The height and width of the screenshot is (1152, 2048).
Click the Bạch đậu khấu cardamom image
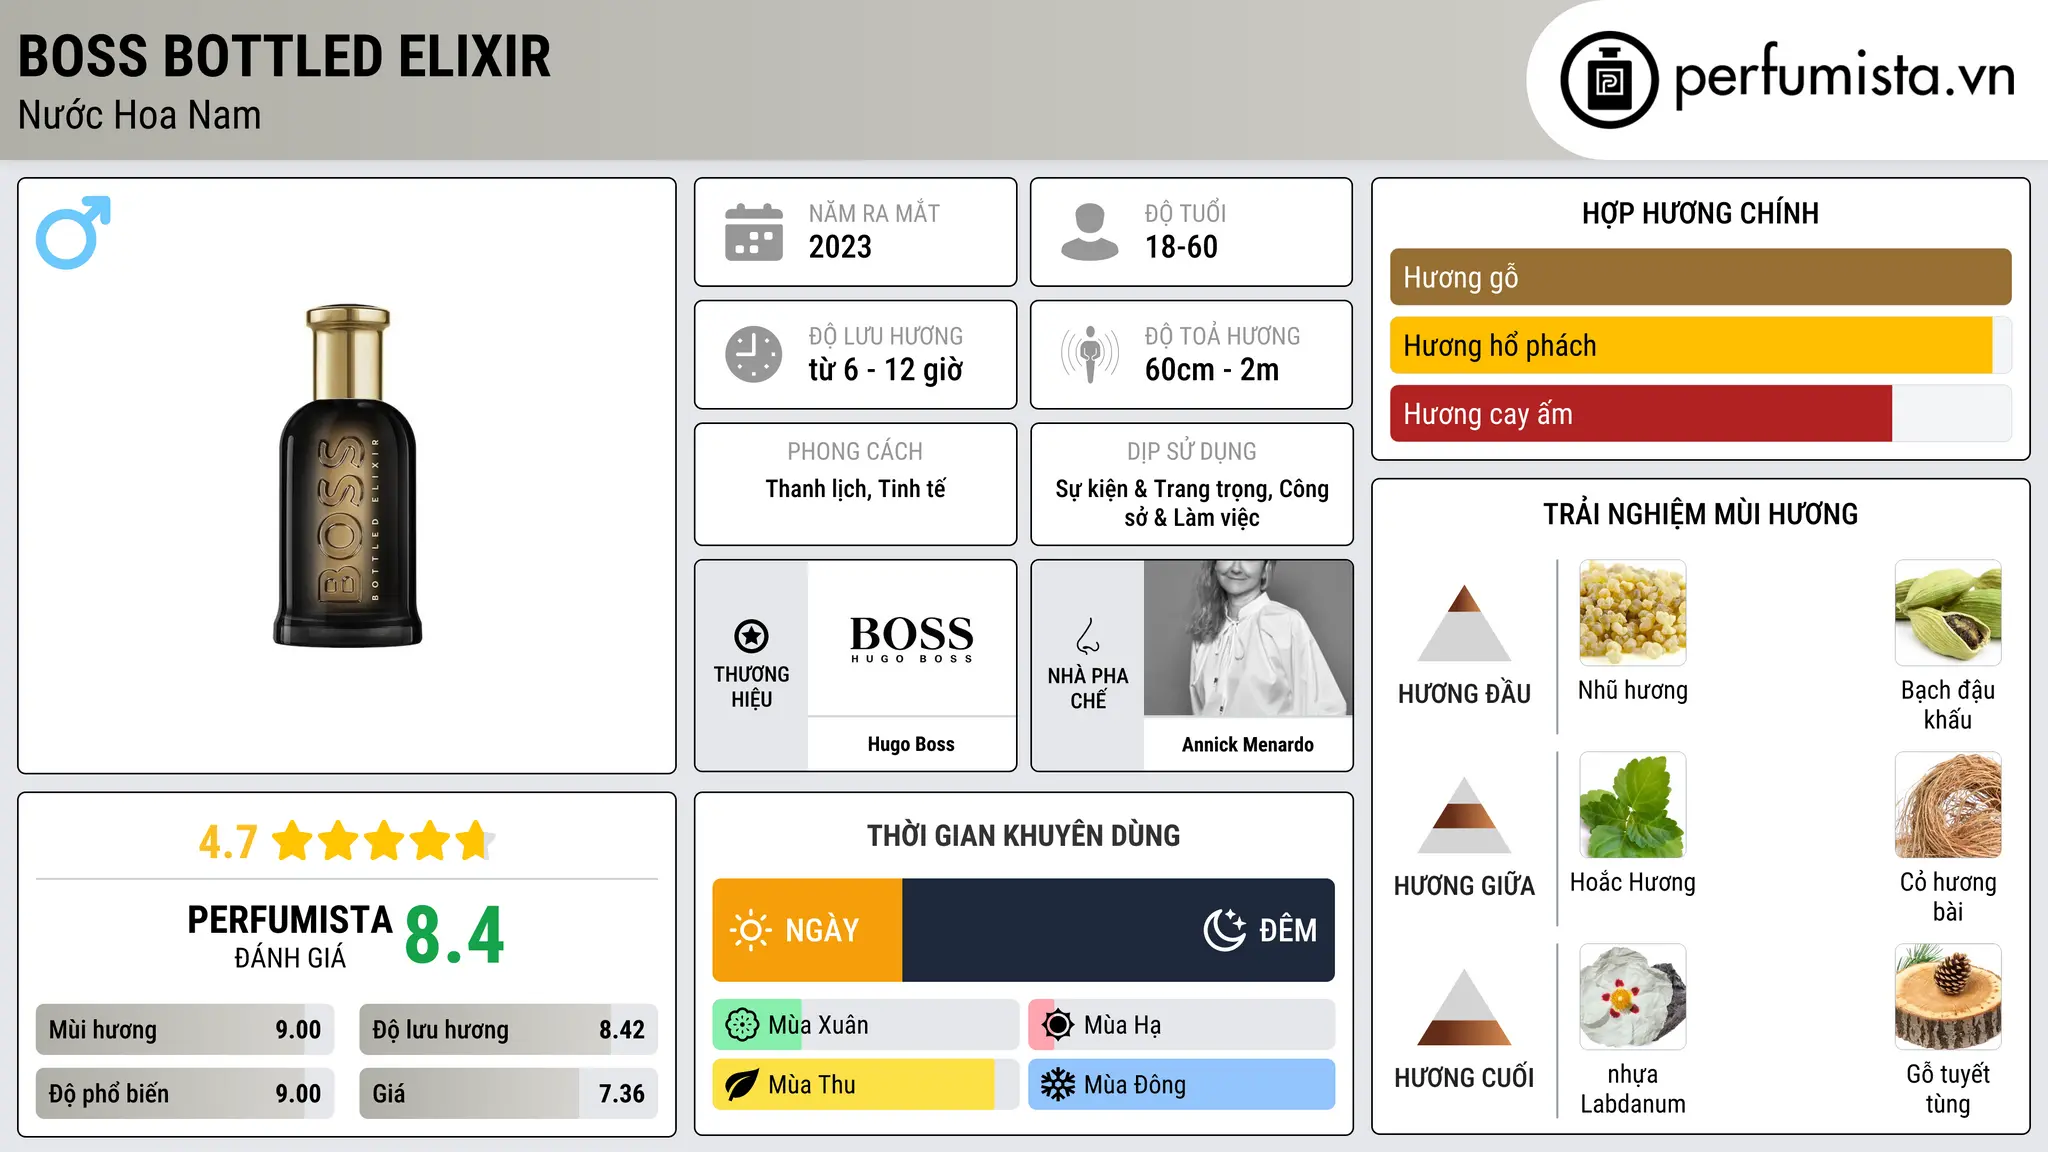point(1948,612)
